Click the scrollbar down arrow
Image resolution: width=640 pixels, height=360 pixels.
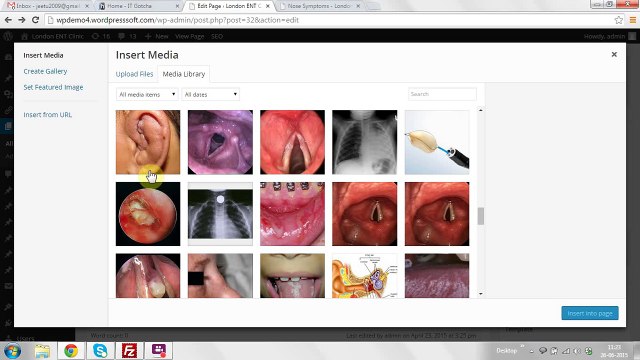(x=481, y=294)
